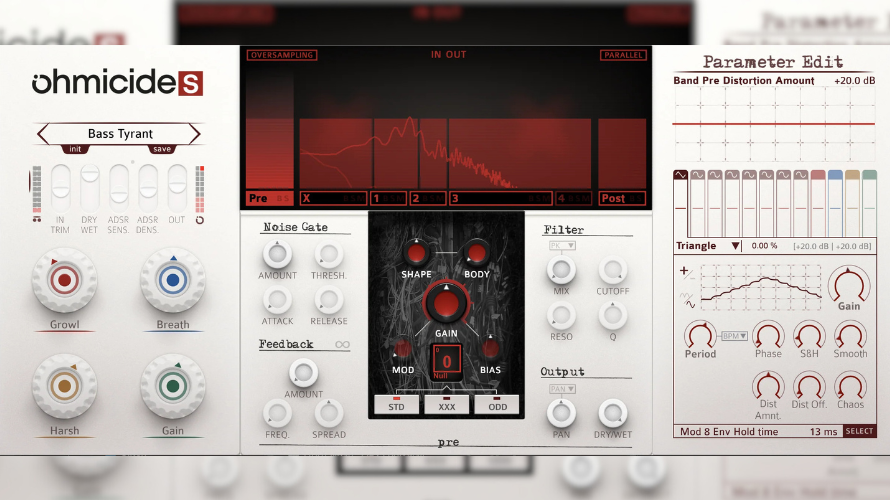The image size is (890, 500).
Task: Click the Dist Amnt. knob
Action: (x=768, y=386)
